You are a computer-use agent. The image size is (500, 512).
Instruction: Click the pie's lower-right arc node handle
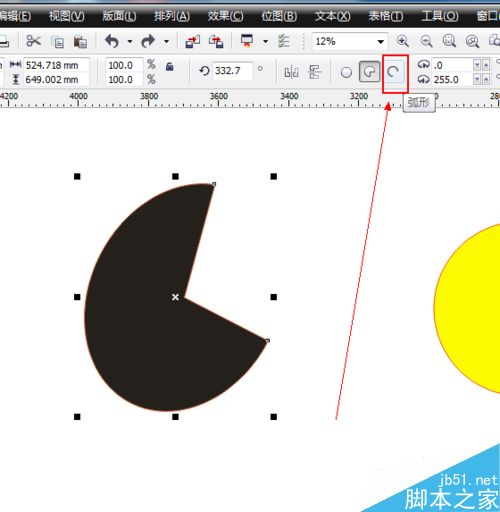(x=267, y=340)
